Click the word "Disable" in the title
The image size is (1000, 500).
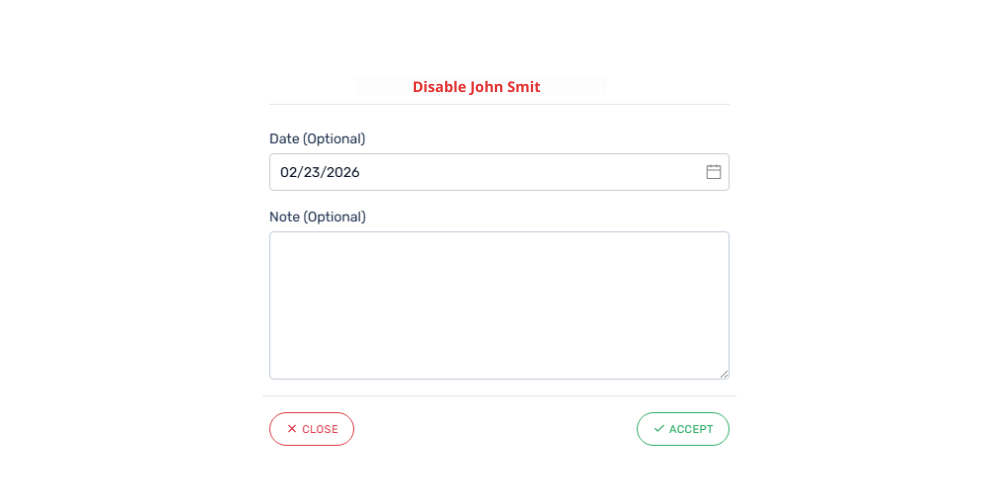(439, 87)
